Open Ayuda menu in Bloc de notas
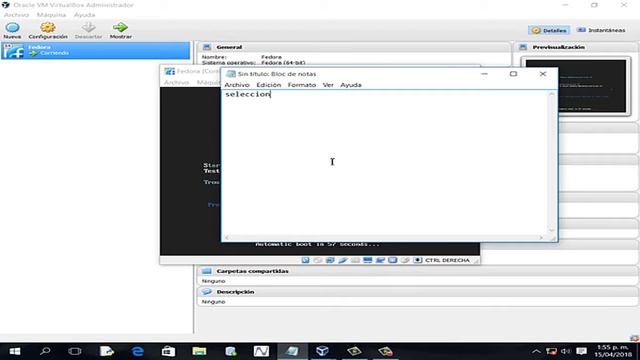This screenshot has width=640, height=360. tap(351, 85)
